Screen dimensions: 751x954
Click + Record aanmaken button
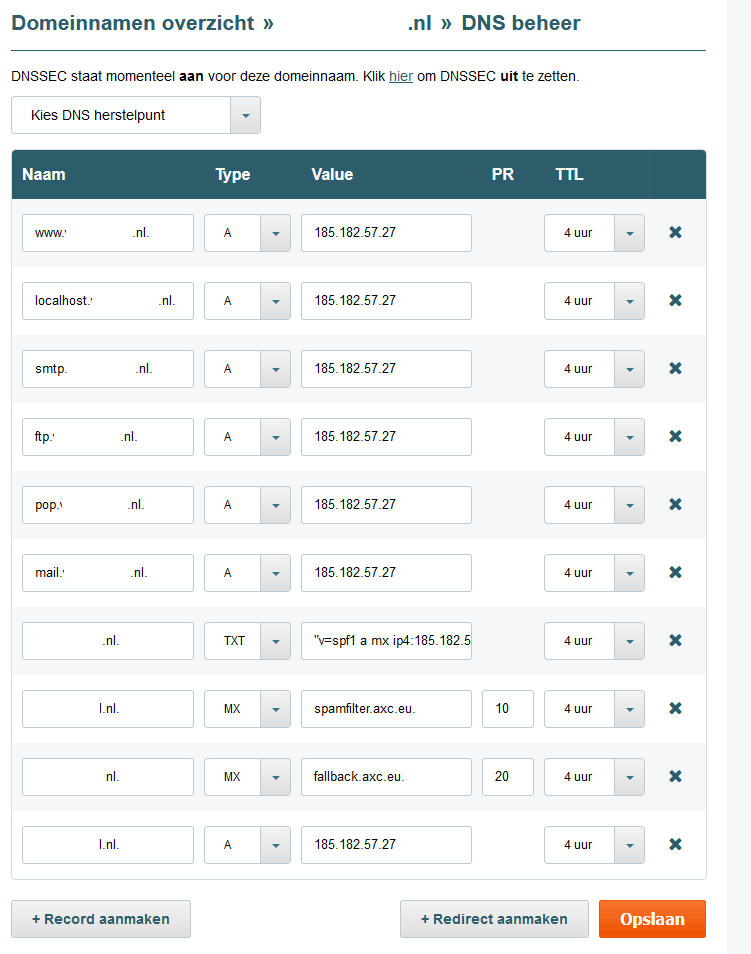[101, 919]
